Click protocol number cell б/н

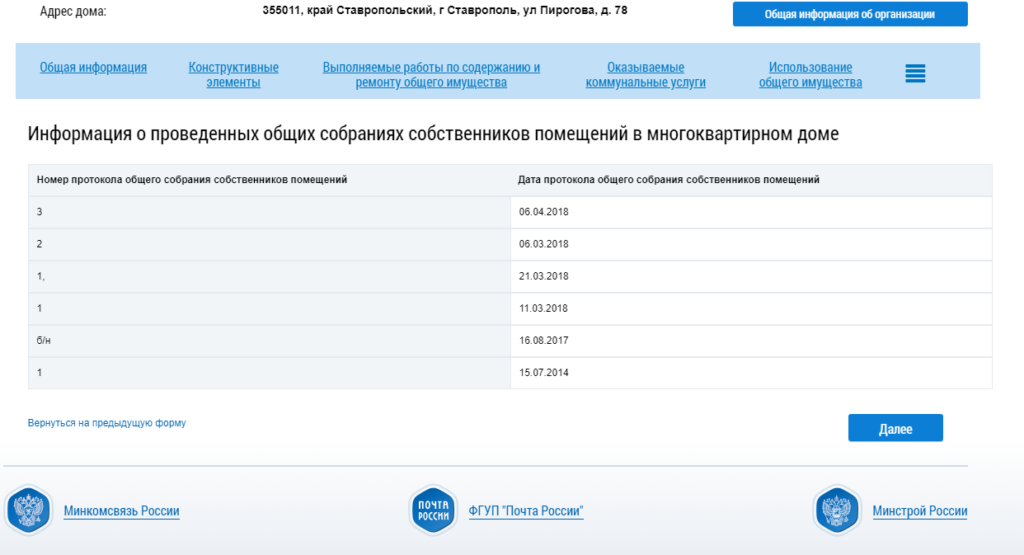click(x=269, y=340)
